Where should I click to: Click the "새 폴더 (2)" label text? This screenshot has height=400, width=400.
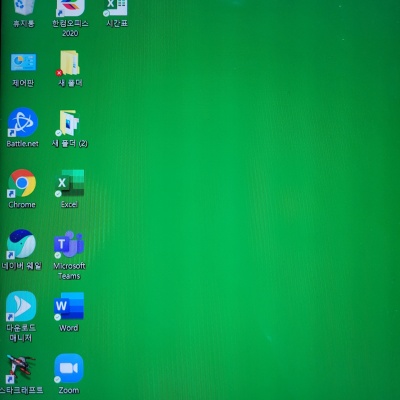coord(70,144)
